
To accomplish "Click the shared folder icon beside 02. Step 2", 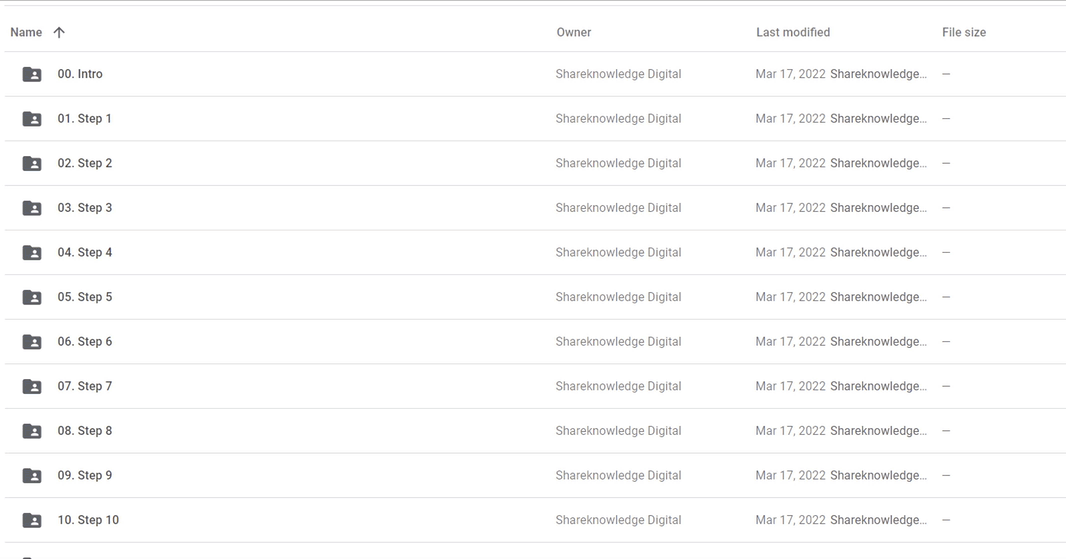I will [x=32, y=163].
